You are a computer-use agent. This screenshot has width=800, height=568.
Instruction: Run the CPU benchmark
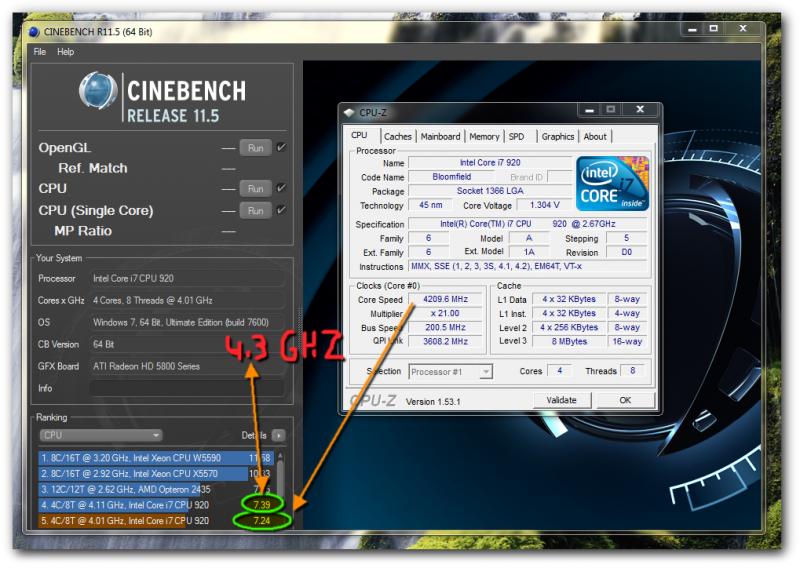click(x=256, y=188)
